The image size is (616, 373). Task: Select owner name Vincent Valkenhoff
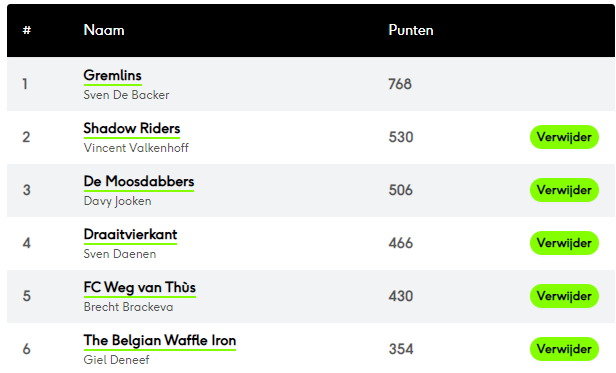click(x=136, y=148)
